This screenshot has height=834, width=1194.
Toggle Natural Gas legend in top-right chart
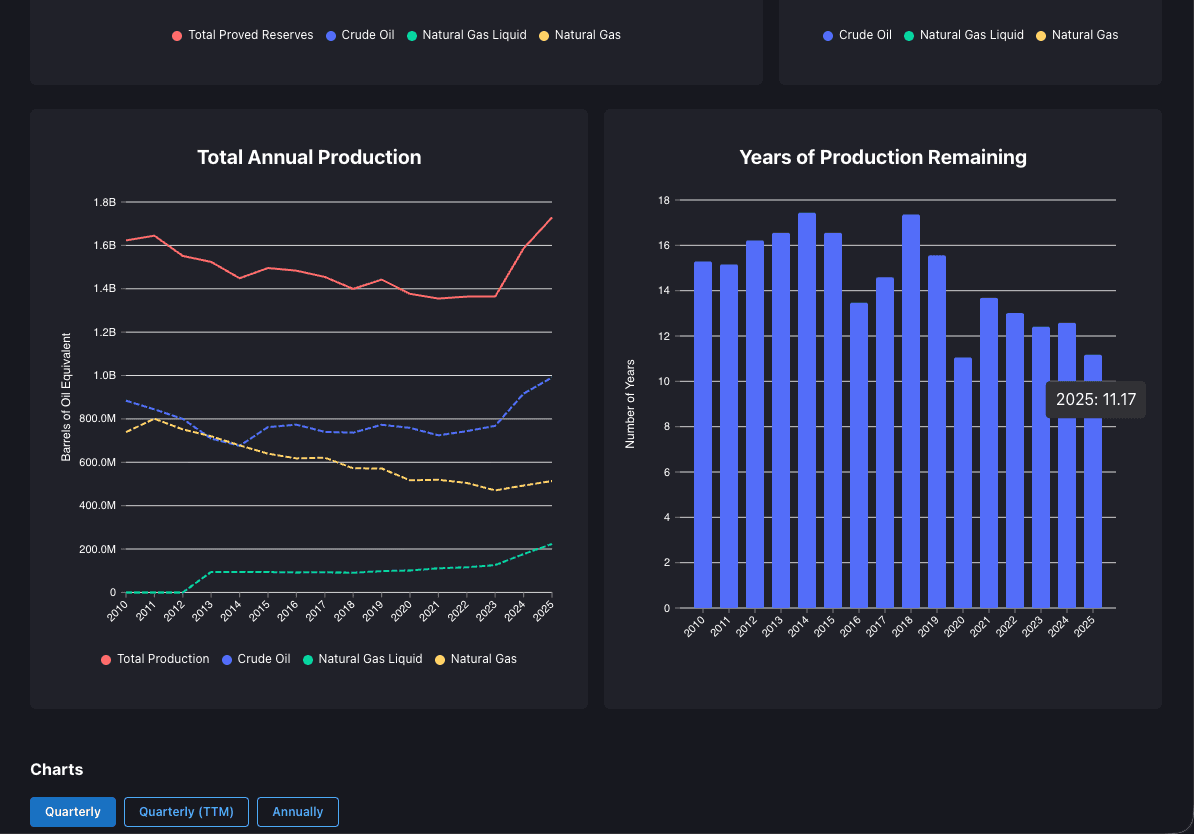1077,35
